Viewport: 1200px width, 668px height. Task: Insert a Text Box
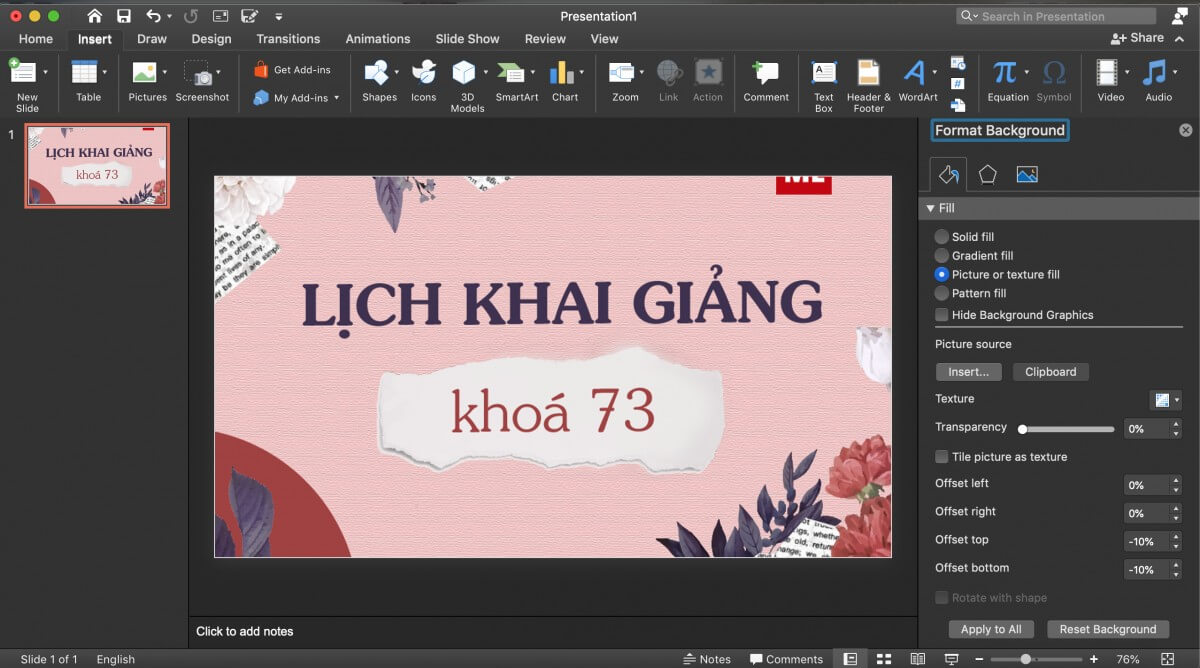(x=824, y=74)
